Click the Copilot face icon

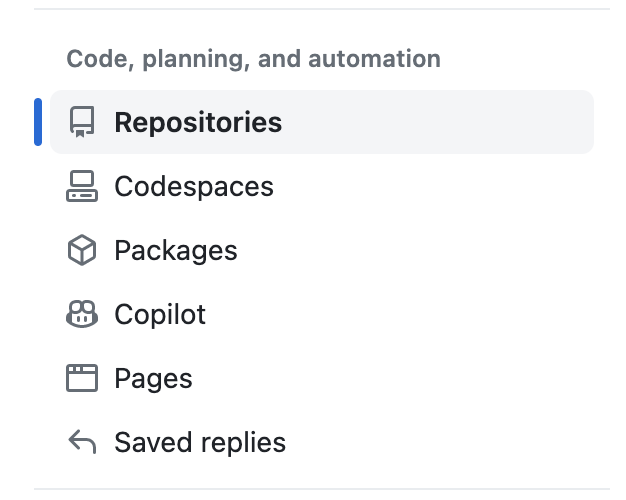click(82, 314)
